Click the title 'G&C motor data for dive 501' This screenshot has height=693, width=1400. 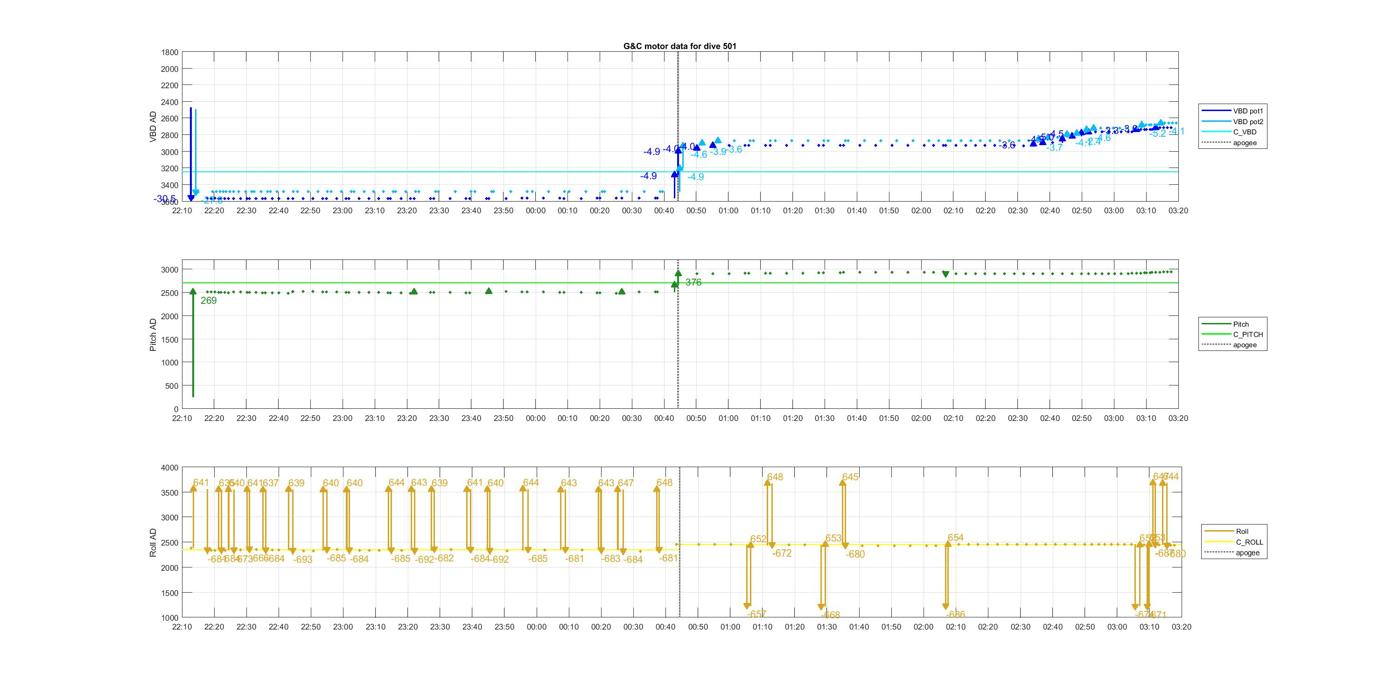[x=680, y=46]
